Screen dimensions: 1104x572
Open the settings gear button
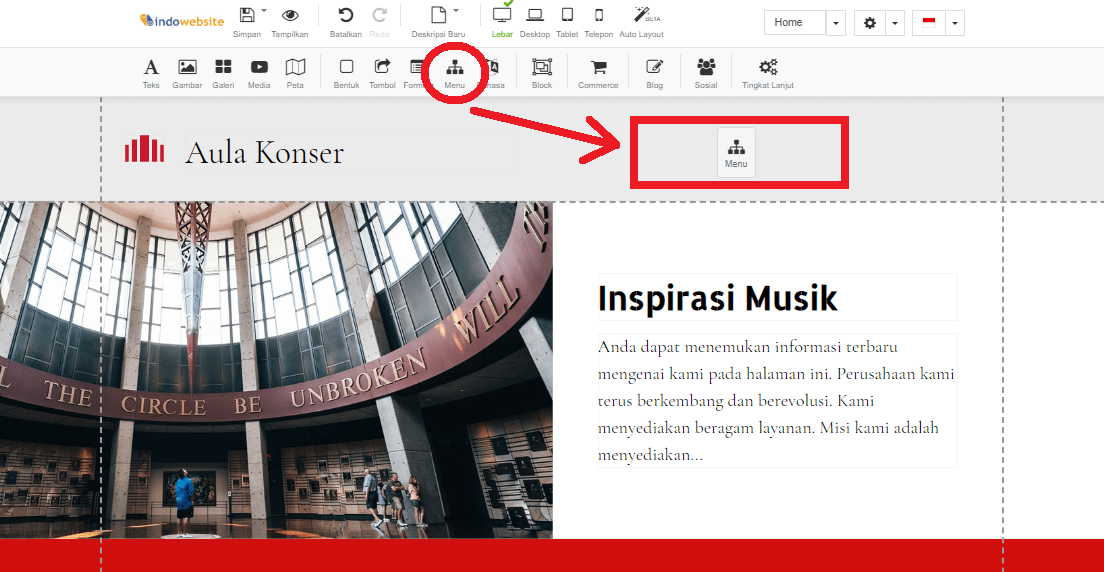point(870,23)
